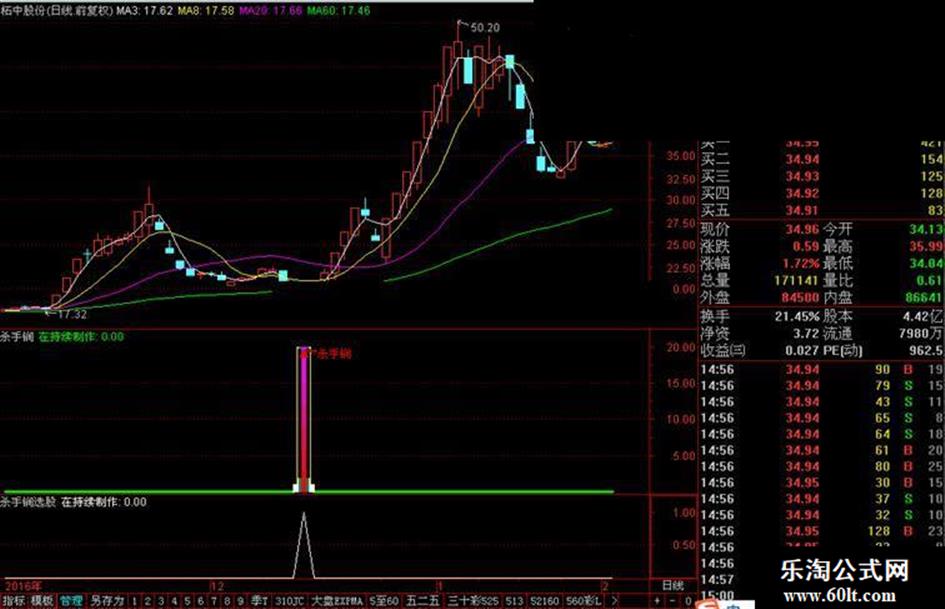
Task: Click the 12 month marker on time axis
Action: [x=217, y=585]
